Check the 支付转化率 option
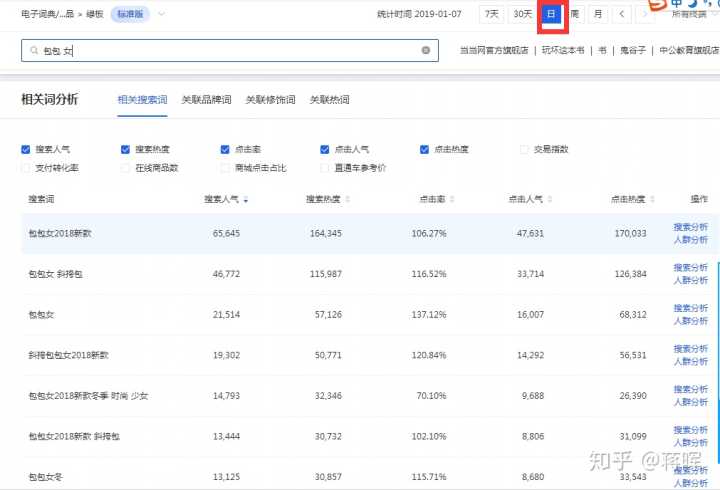 [x=26, y=168]
